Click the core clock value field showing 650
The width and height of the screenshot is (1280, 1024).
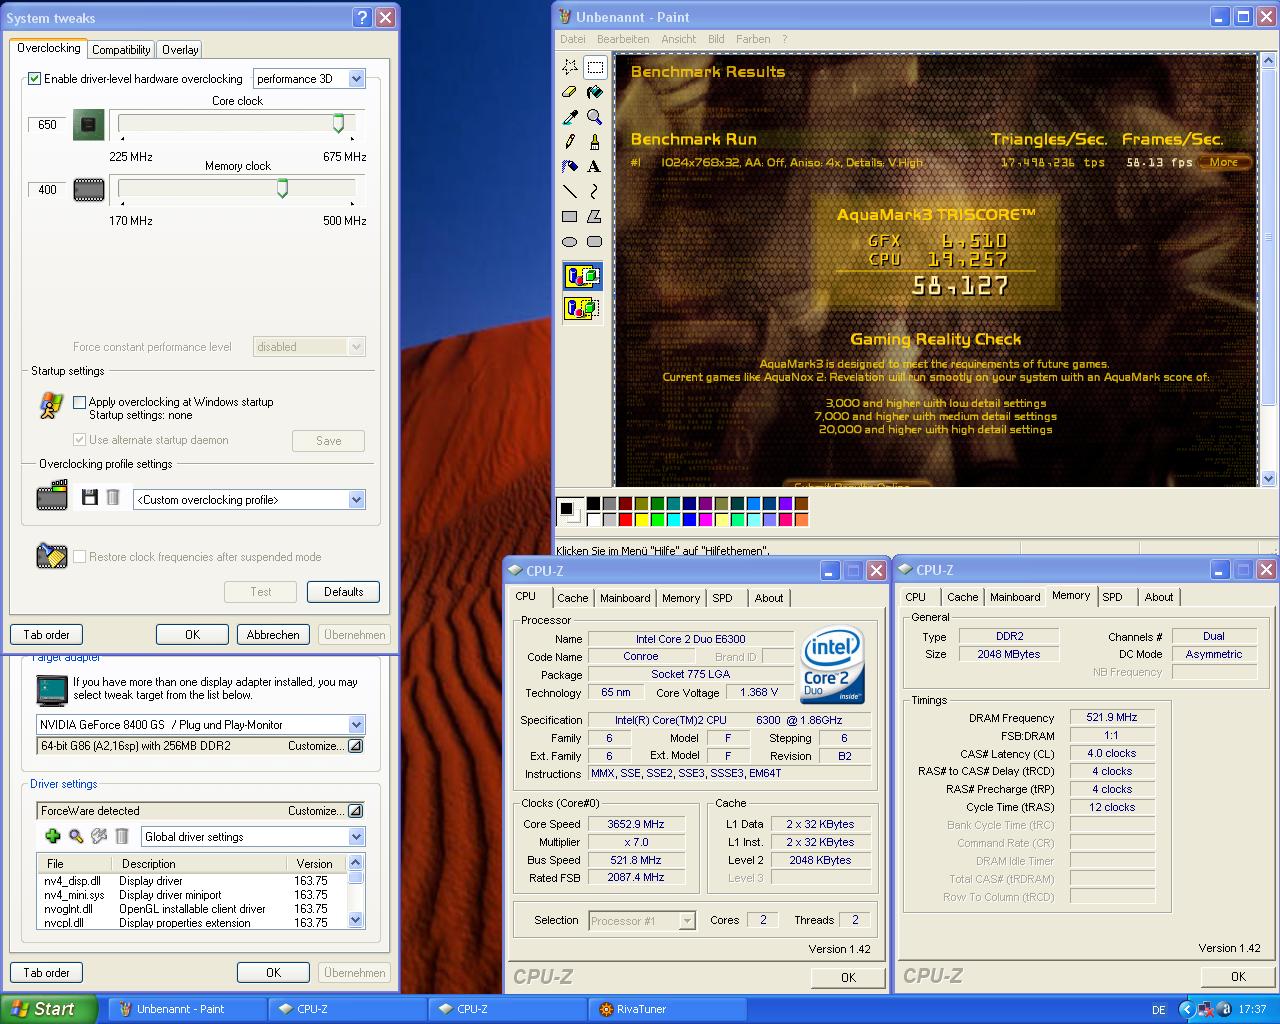click(x=47, y=125)
